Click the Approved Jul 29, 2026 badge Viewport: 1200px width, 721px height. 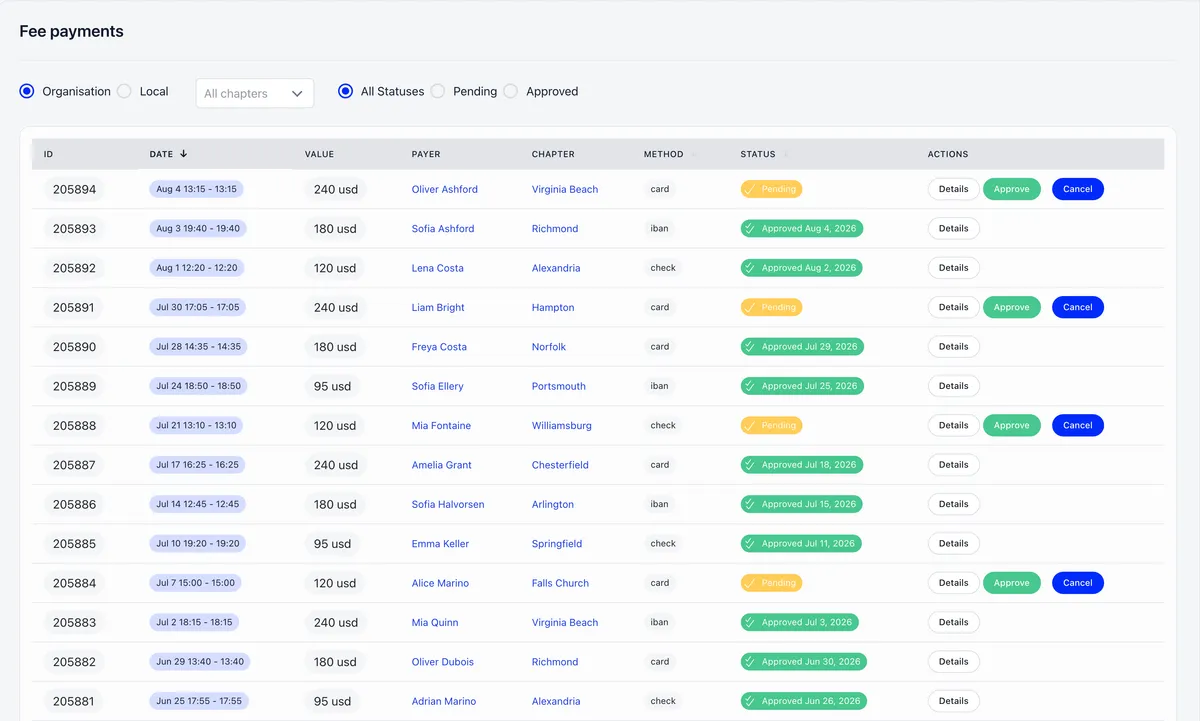pos(802,347)
